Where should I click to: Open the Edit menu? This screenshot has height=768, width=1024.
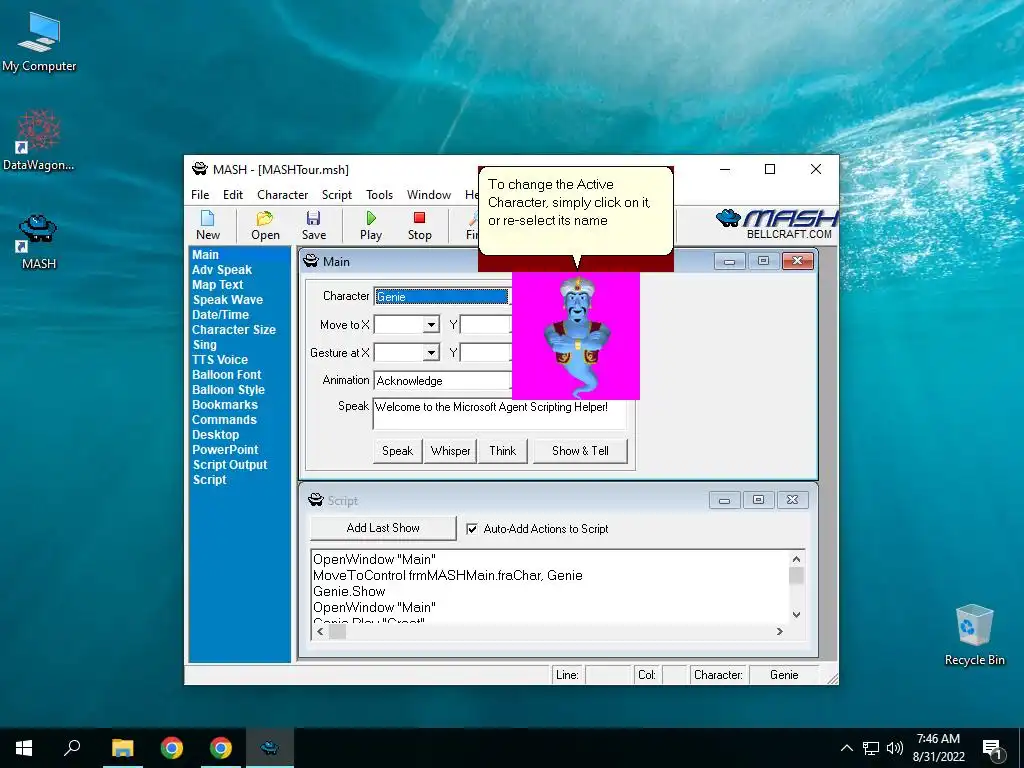232,195
